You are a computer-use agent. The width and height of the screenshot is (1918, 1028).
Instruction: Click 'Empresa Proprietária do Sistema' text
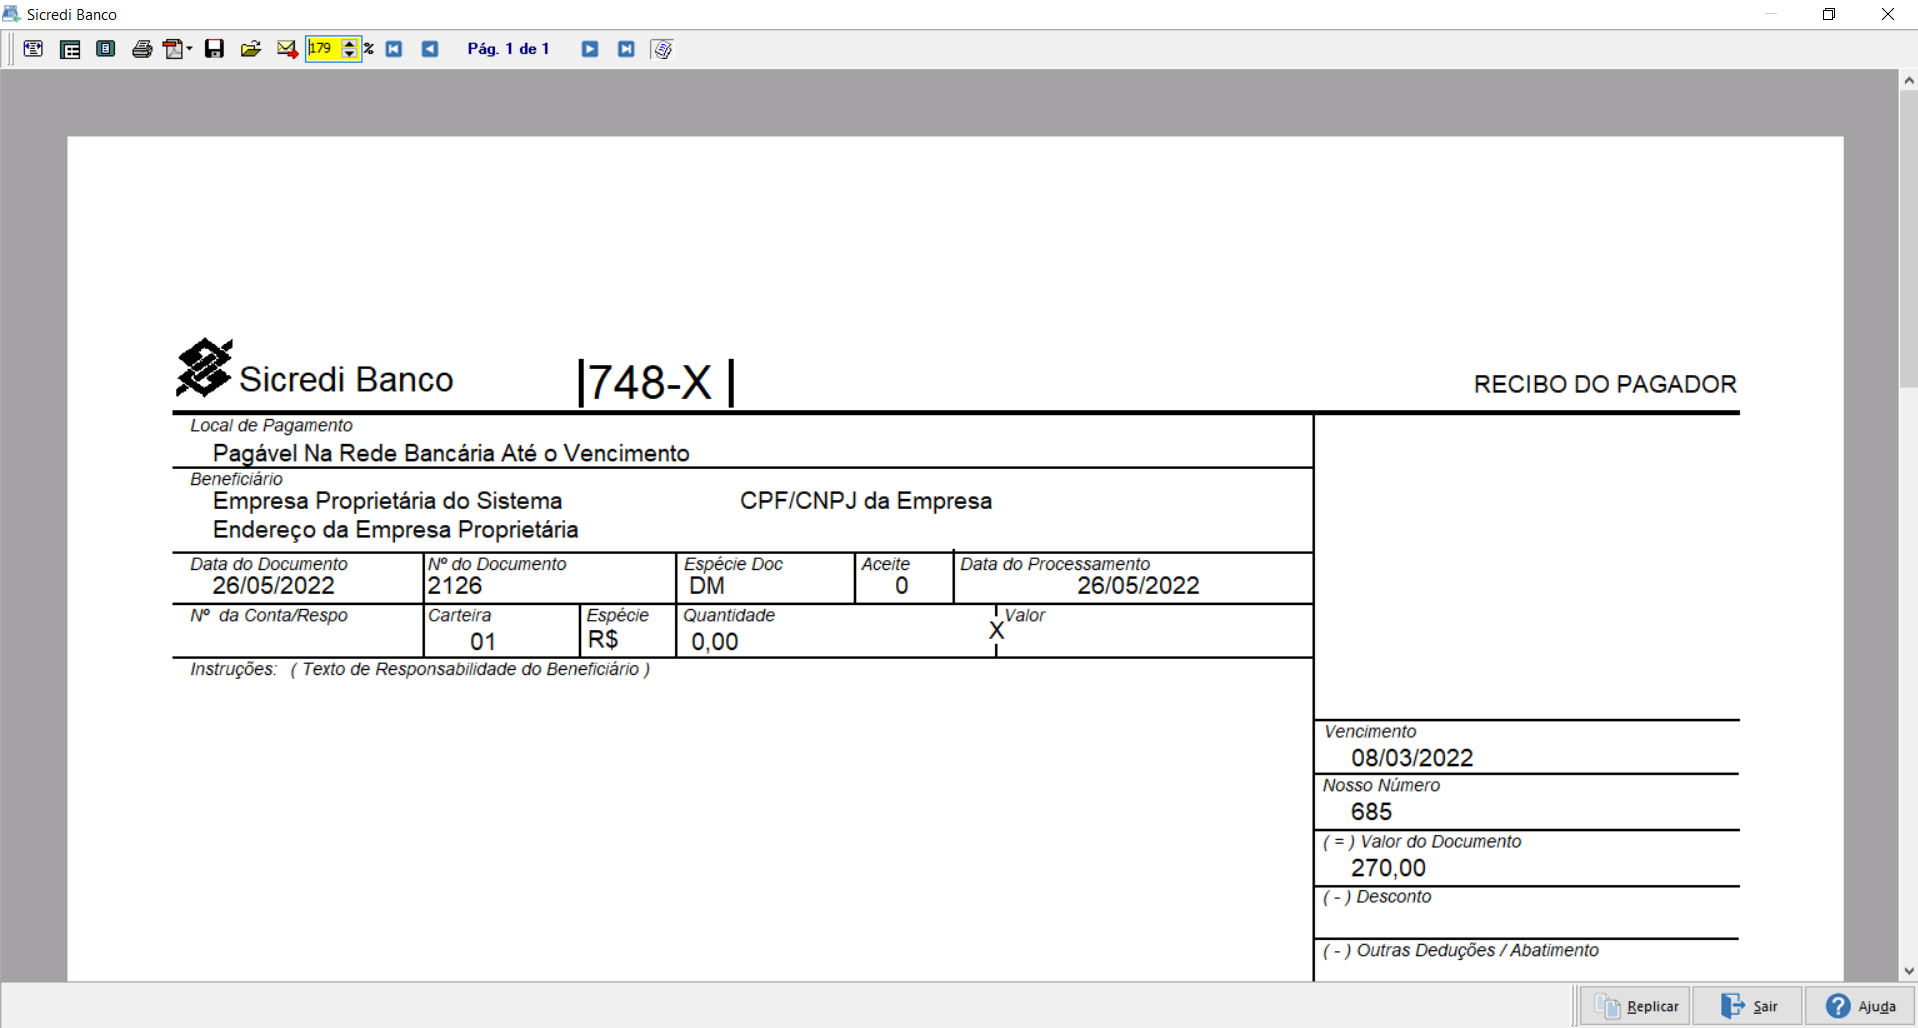tap(387, 501)
